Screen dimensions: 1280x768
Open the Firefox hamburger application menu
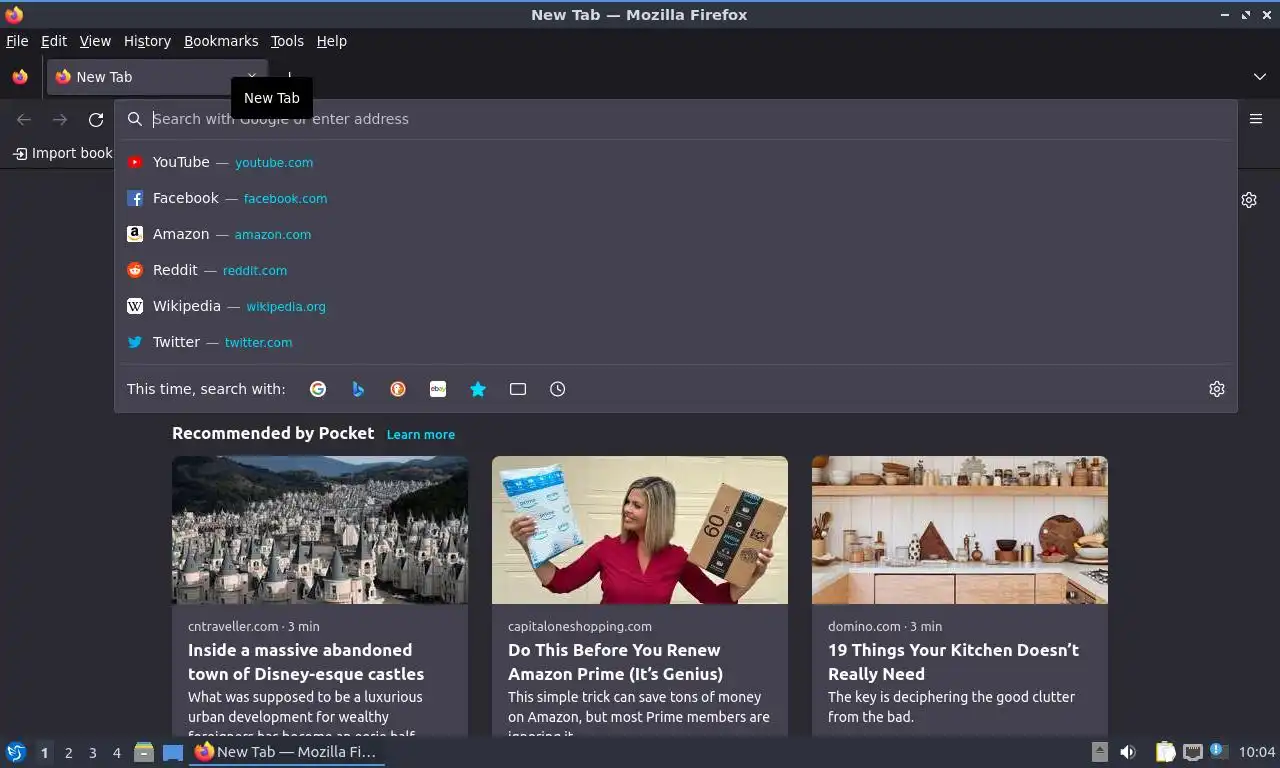[x=1256, y=118]
